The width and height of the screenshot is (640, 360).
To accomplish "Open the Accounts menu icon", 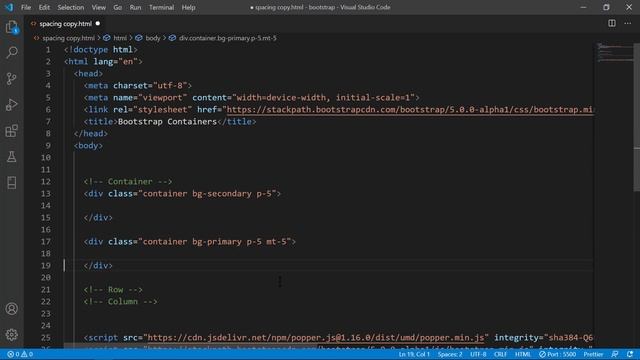I will (12, 309).
